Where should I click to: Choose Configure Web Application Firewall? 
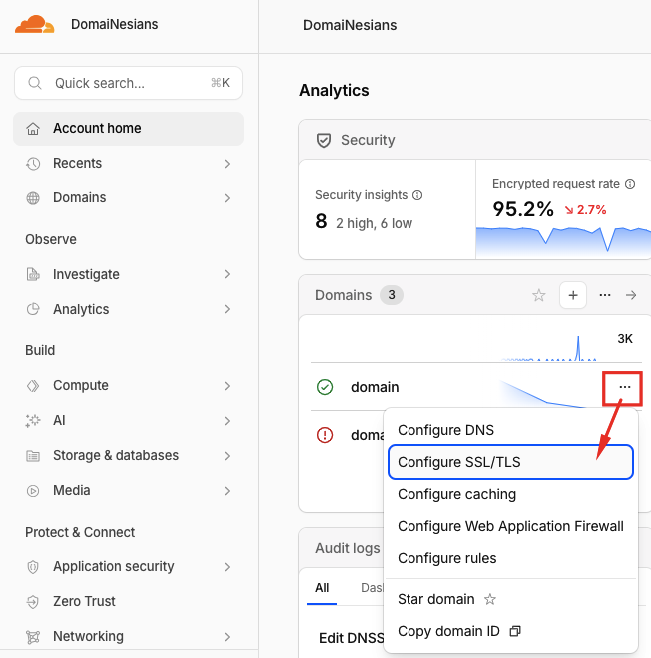coord(511,526)
